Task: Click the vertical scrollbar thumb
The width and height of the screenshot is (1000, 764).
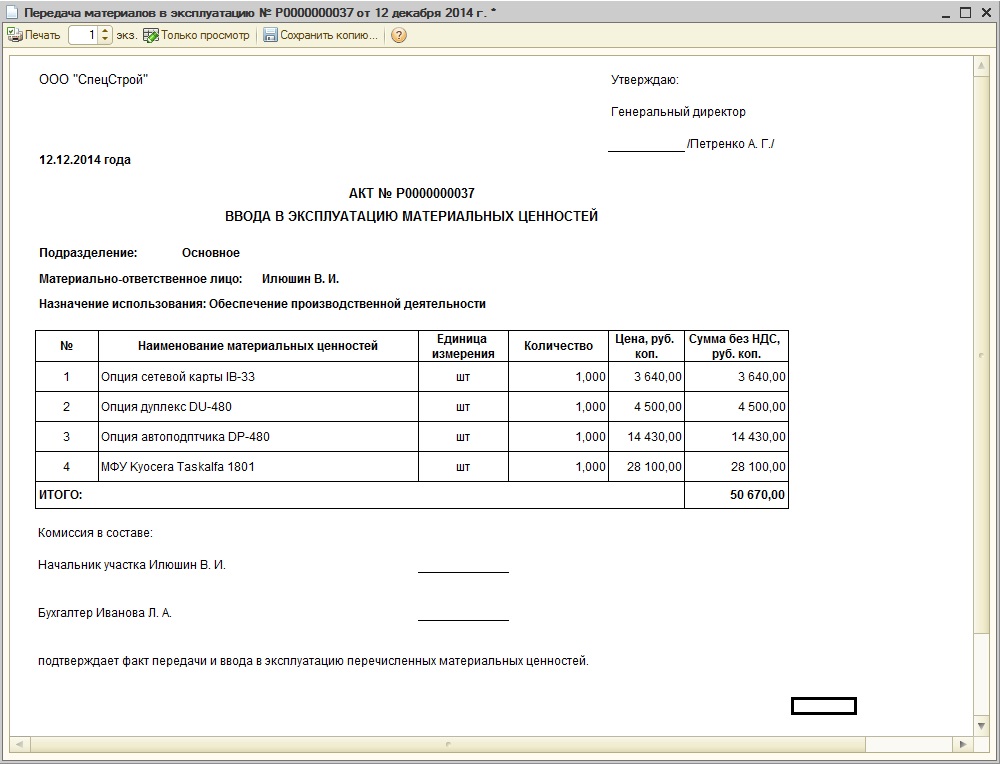Action: (982, 354)
